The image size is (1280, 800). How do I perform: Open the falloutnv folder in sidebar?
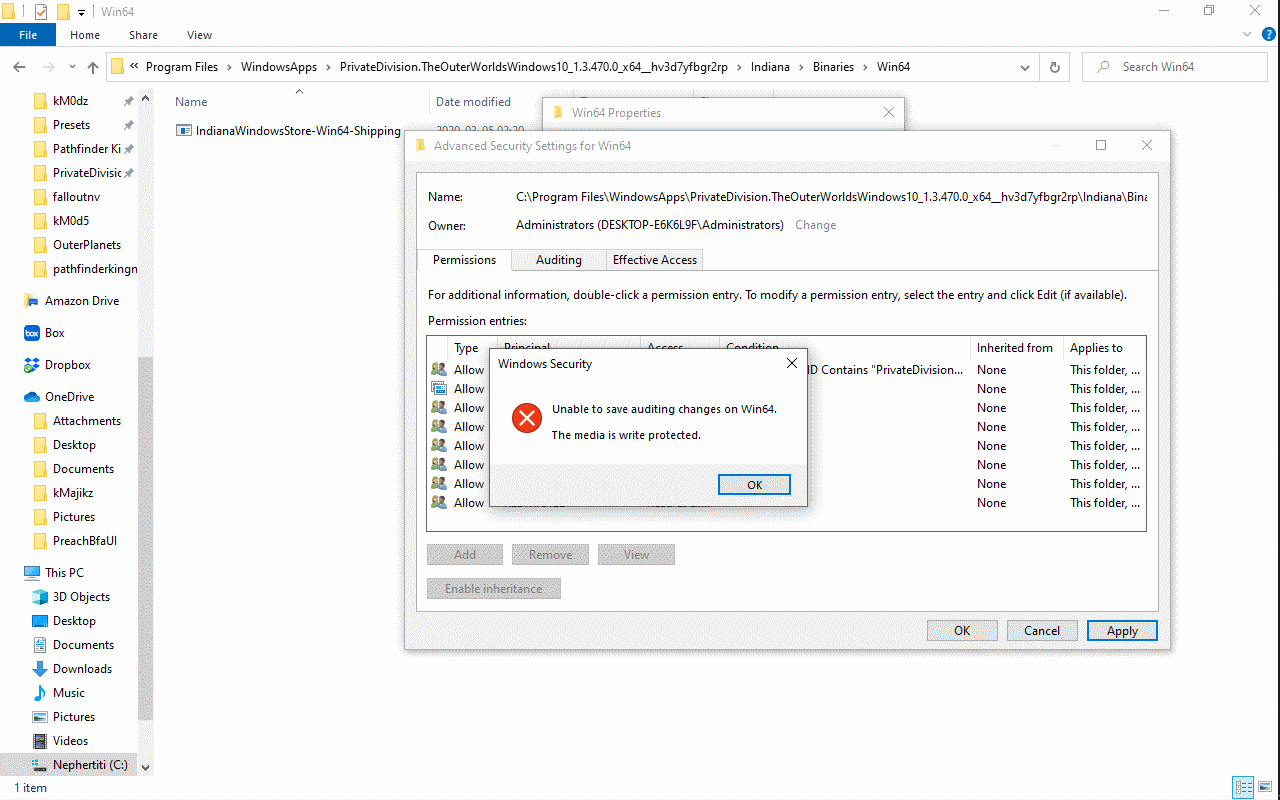click(x=78, y=197)
